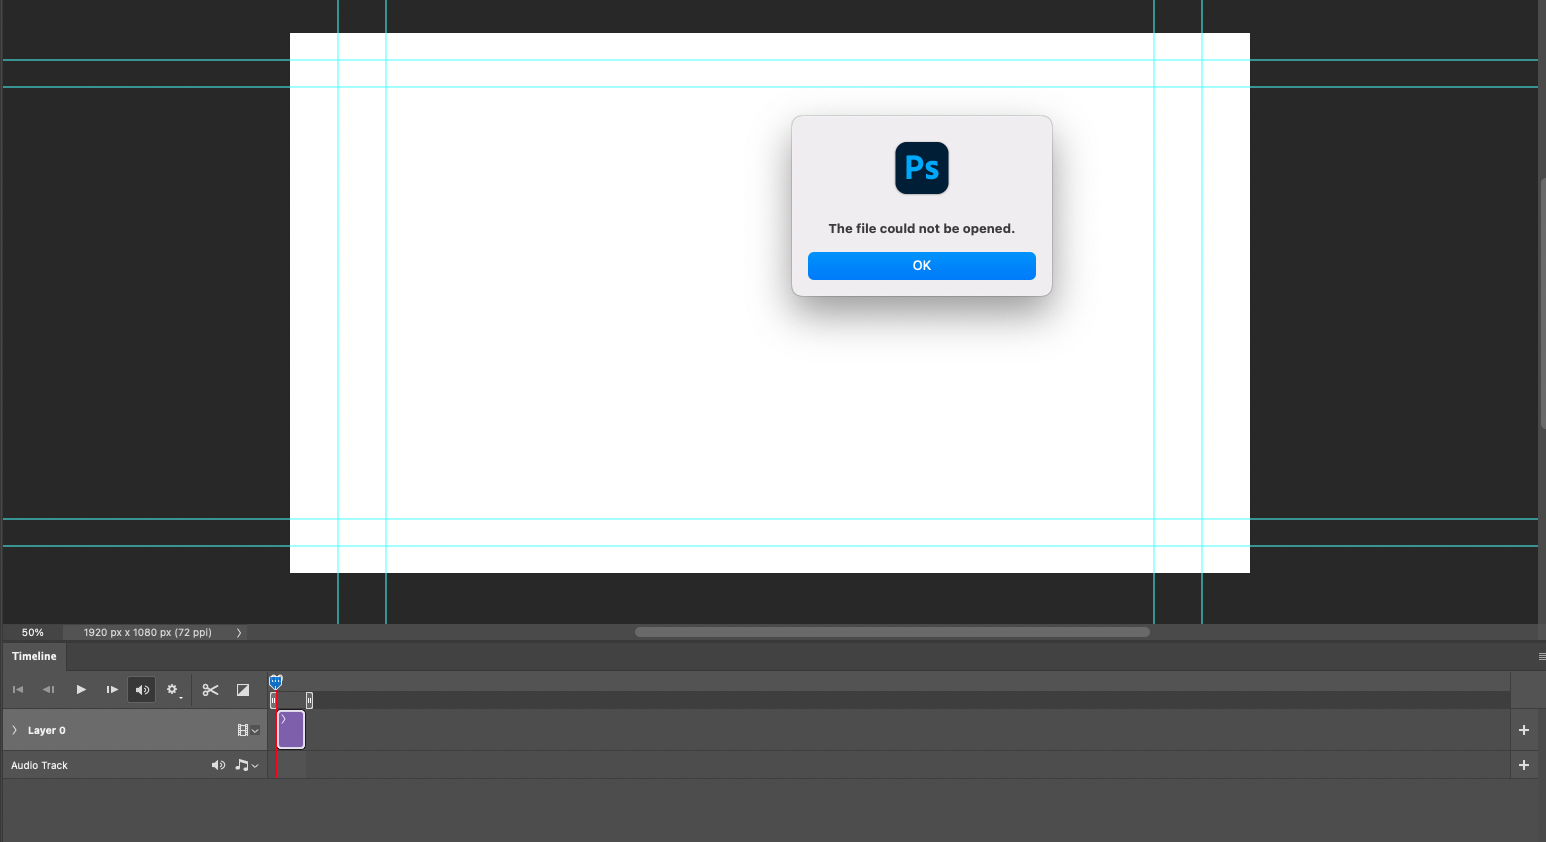Expand Layer 0 track properties

pos(14,730)
